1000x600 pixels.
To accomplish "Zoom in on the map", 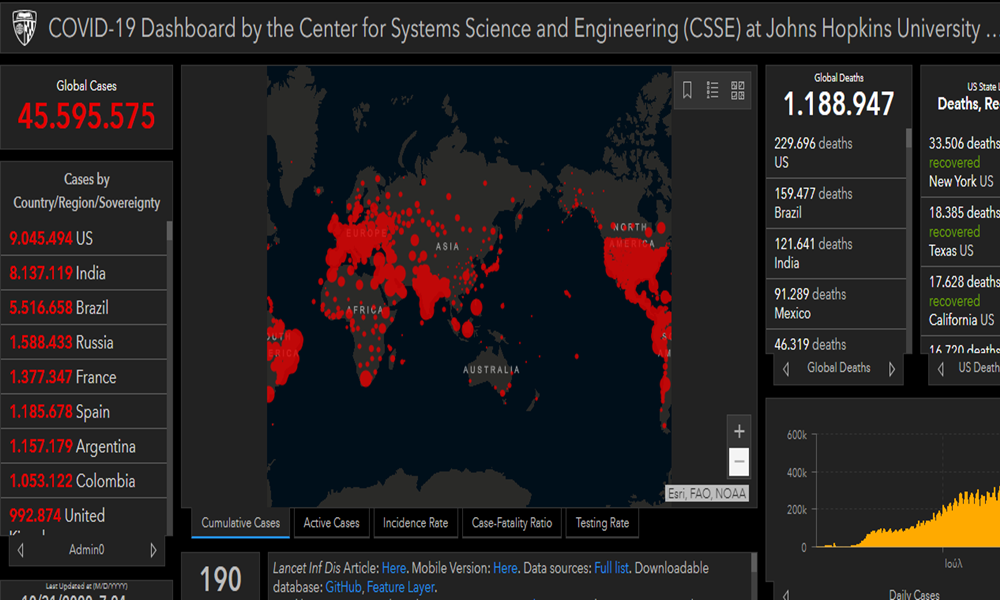I will click(x=739, y=432).
